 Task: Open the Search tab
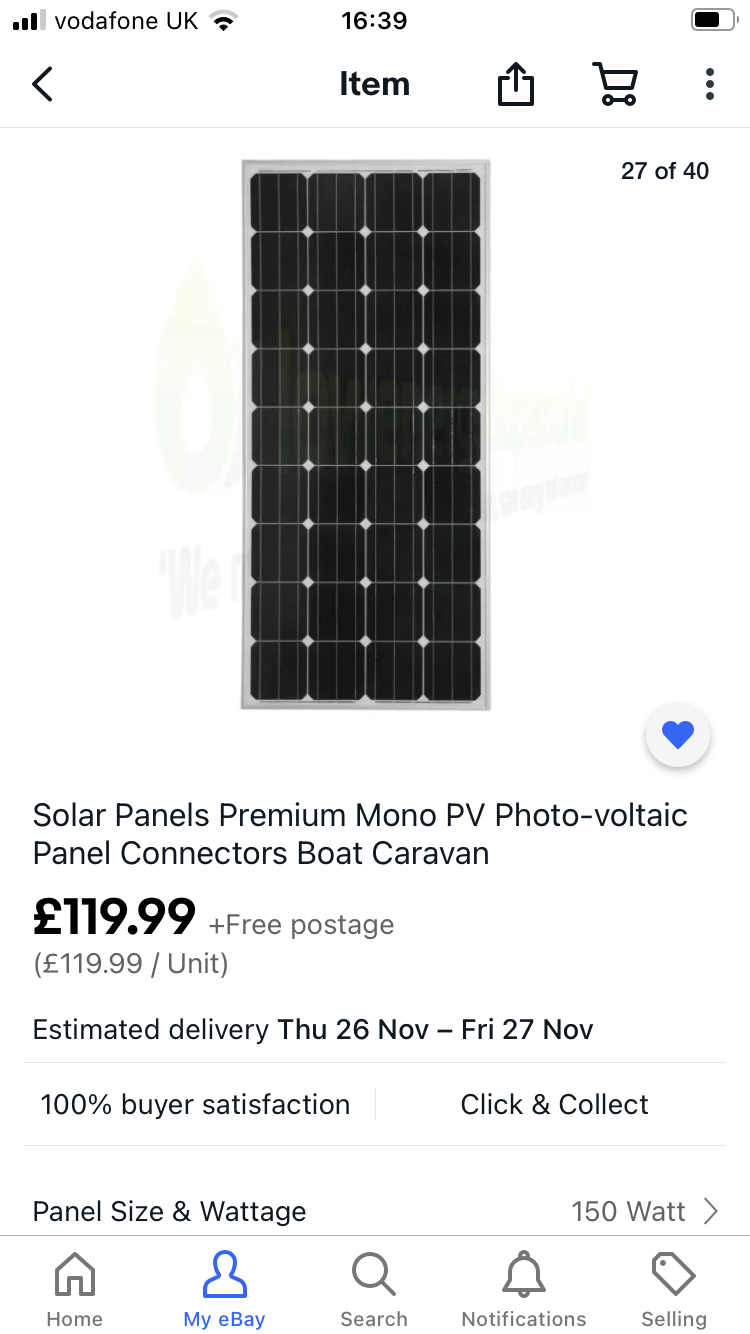click(x=374, y=1289)
